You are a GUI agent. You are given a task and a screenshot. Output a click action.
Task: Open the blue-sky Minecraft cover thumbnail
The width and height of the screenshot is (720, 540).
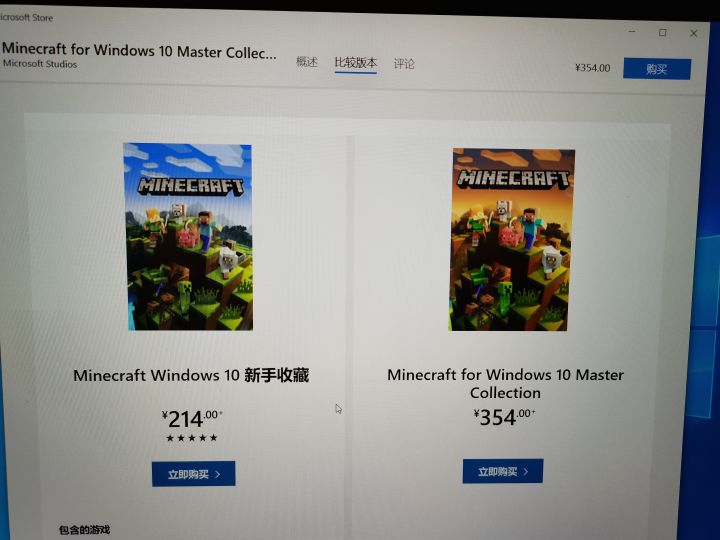188,237
